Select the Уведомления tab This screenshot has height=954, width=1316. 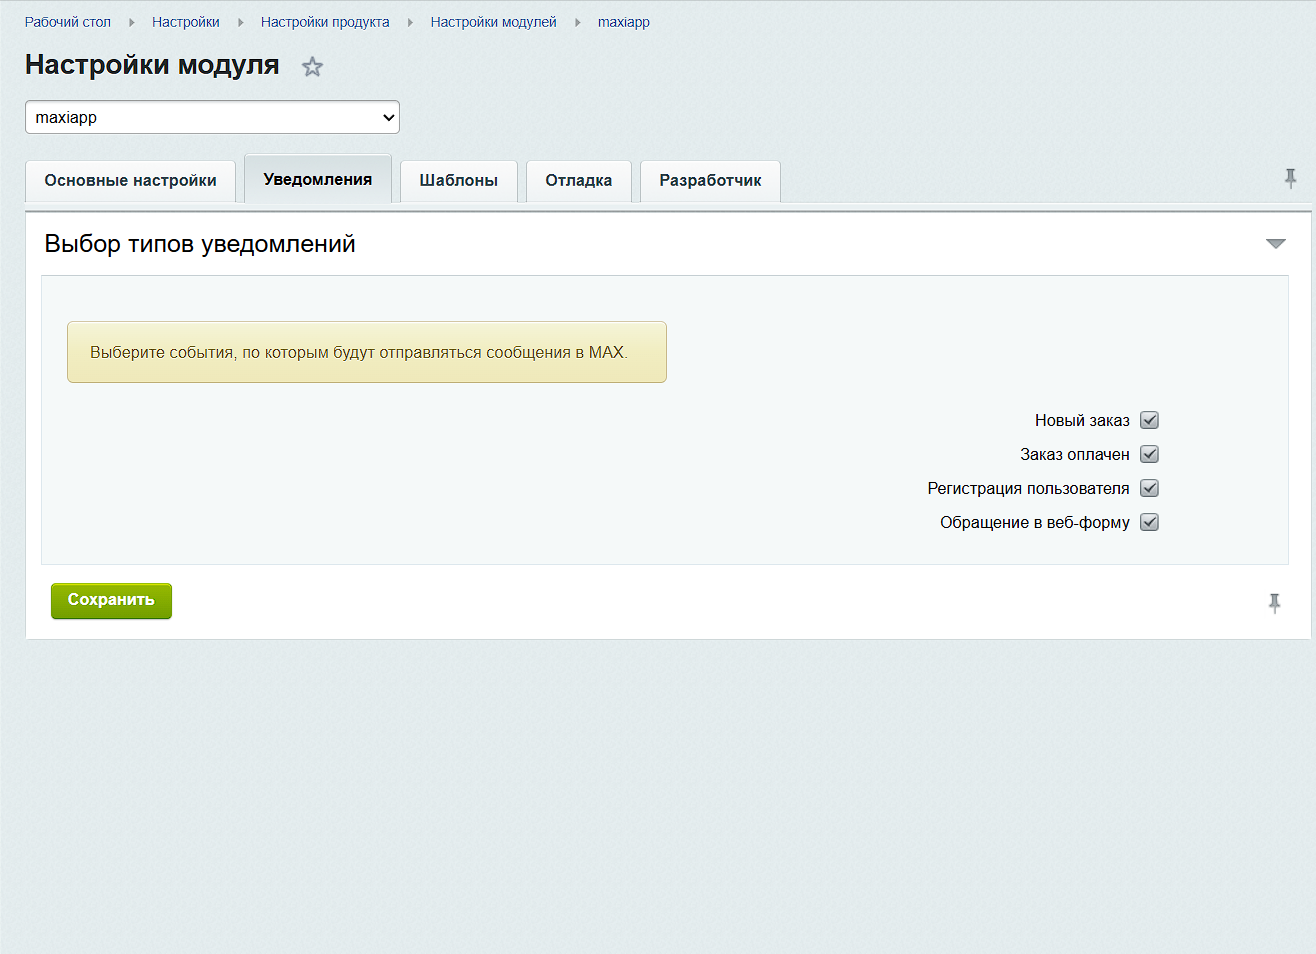tap(317, 180)
